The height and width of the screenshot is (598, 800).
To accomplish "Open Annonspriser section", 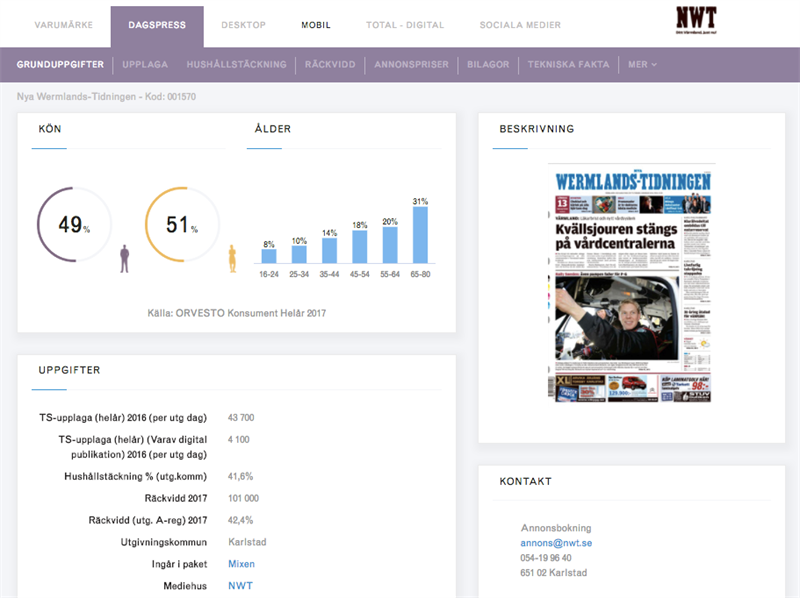I will [411, 65].
